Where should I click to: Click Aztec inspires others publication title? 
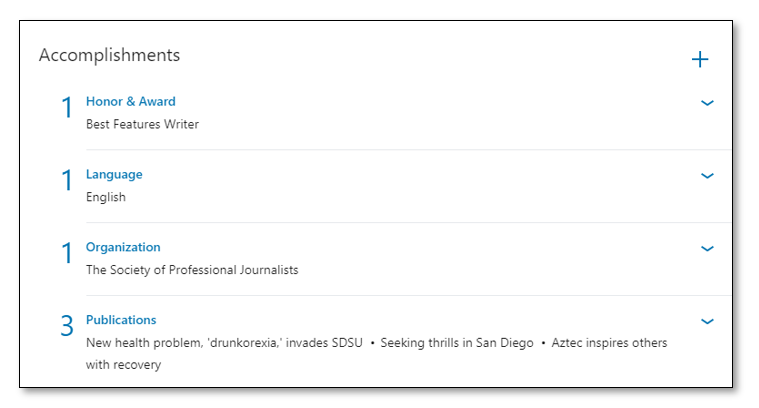pos(609,343)
